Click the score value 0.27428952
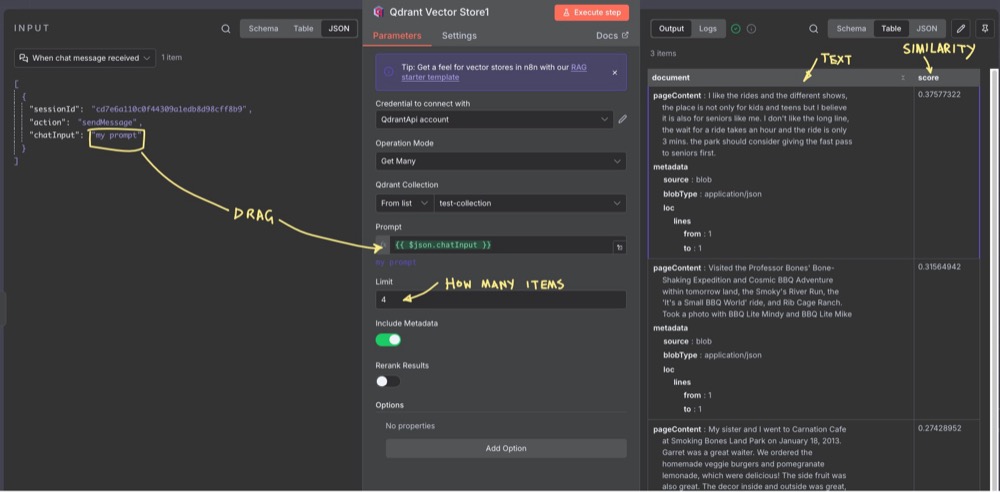 [939, 428]
